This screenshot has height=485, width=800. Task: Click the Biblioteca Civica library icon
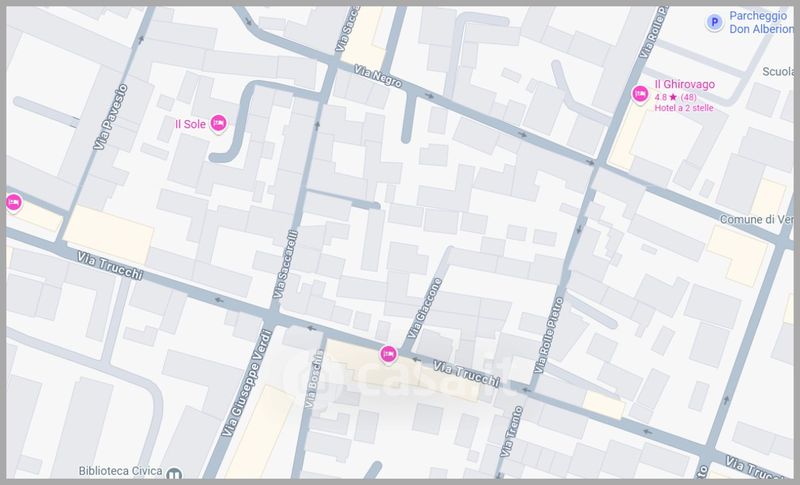(x=174, y=475)
